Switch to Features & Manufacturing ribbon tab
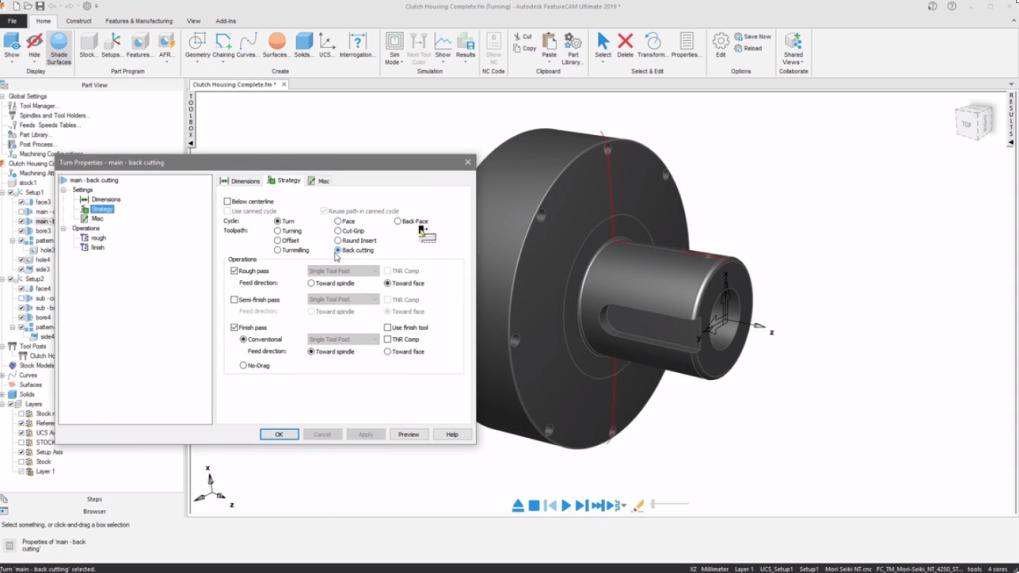 pyautogui.click(x=139, y=21)
